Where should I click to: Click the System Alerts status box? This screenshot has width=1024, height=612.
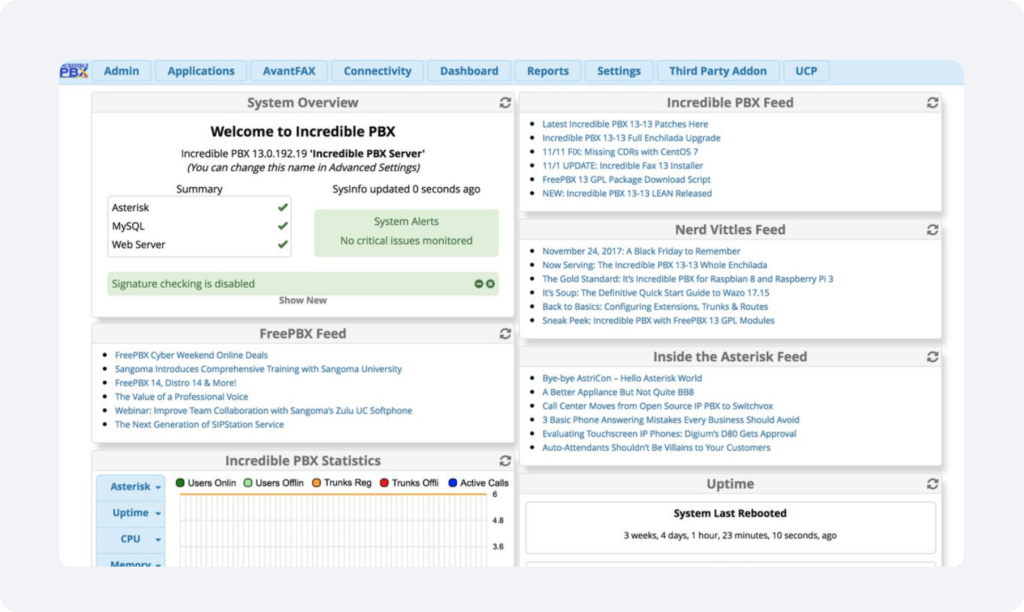(406, 233)
